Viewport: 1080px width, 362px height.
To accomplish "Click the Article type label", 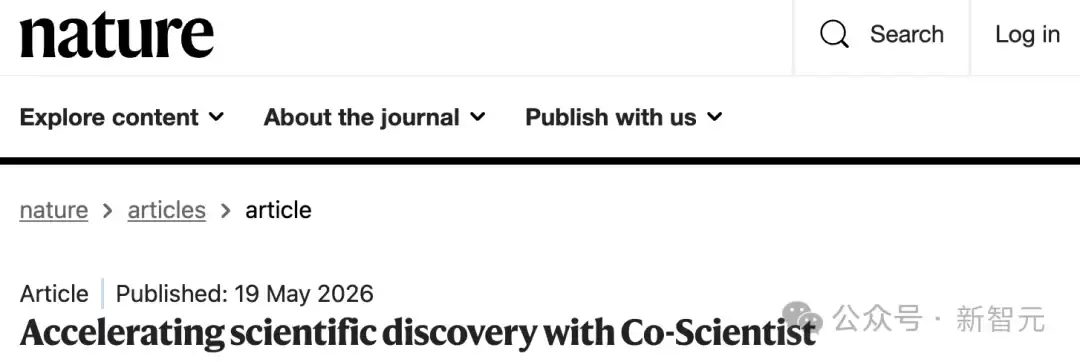I will pos(54,294).
